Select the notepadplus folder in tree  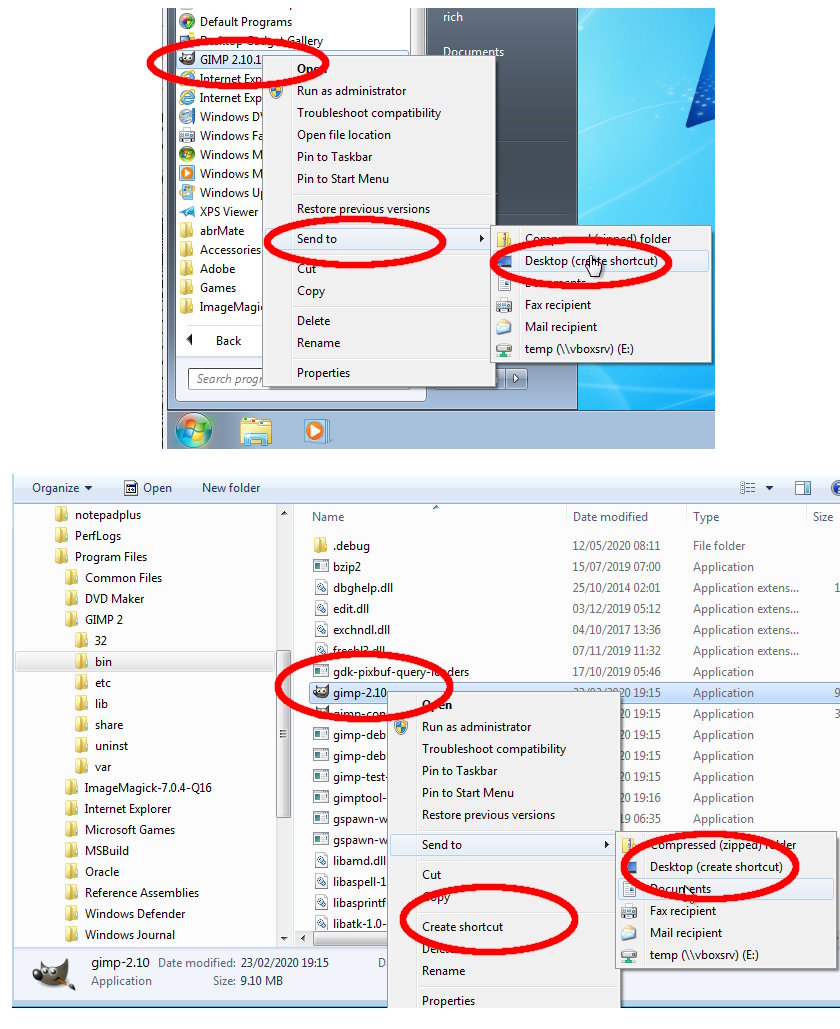(x=108, y=515)
